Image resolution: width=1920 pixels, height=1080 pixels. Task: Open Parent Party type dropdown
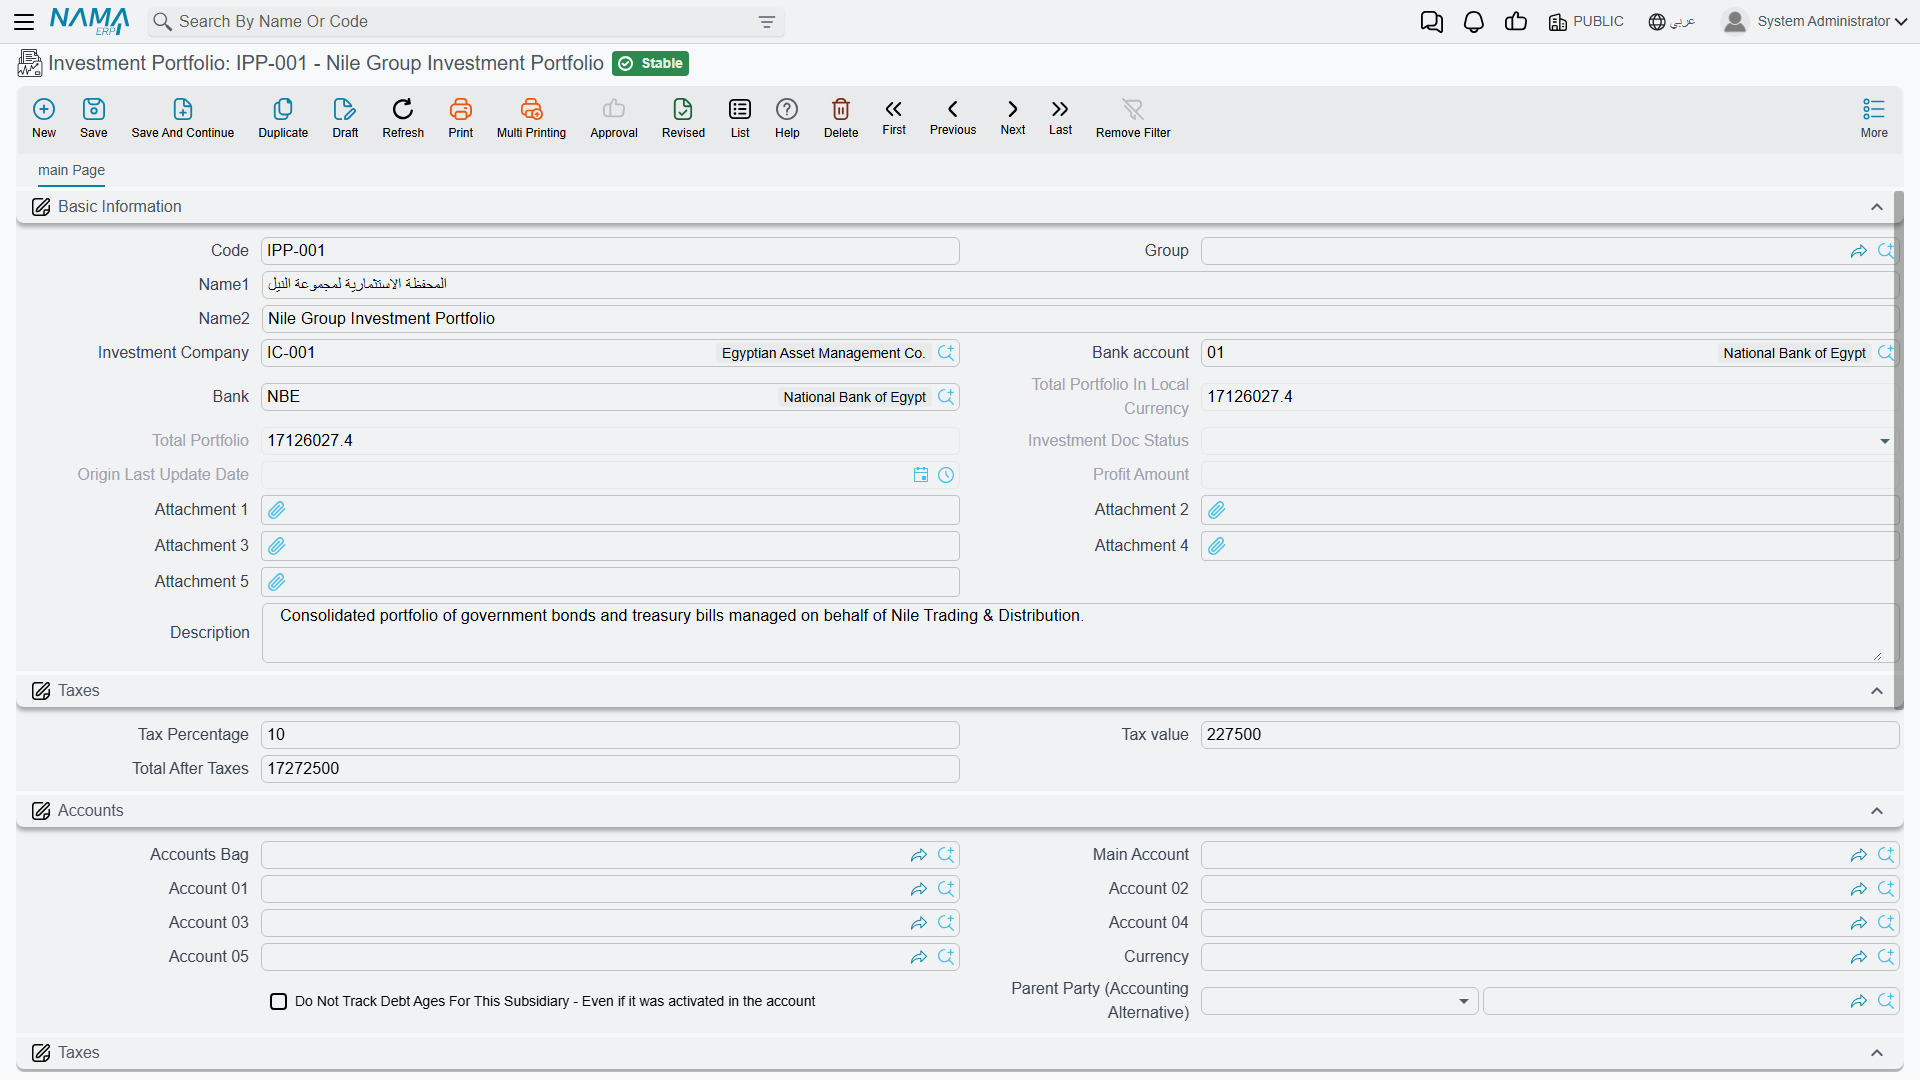(1463, 1001)
